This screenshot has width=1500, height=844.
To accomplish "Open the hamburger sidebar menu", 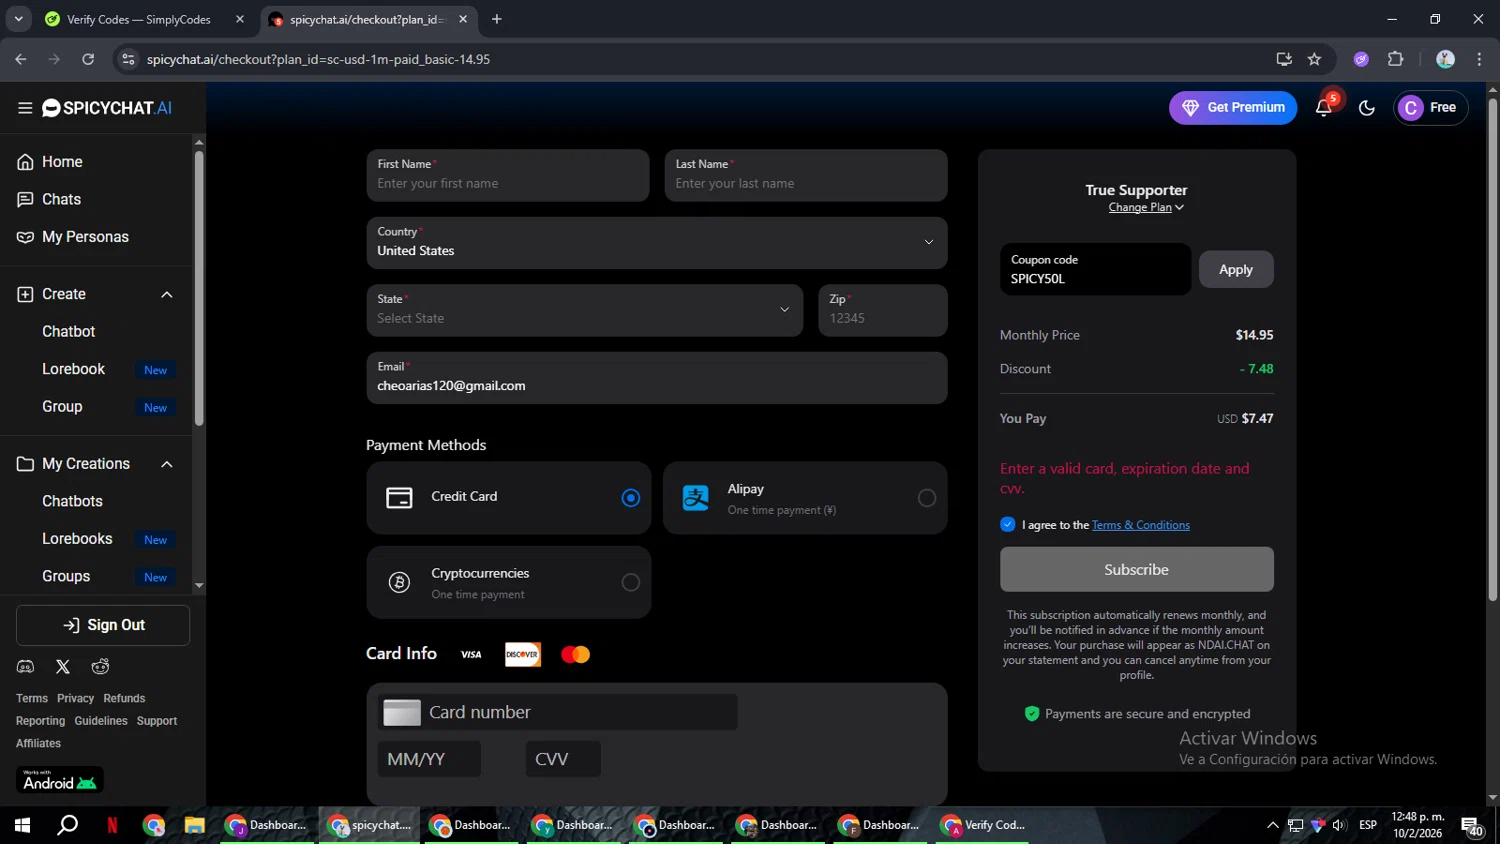I will [25, 108].
